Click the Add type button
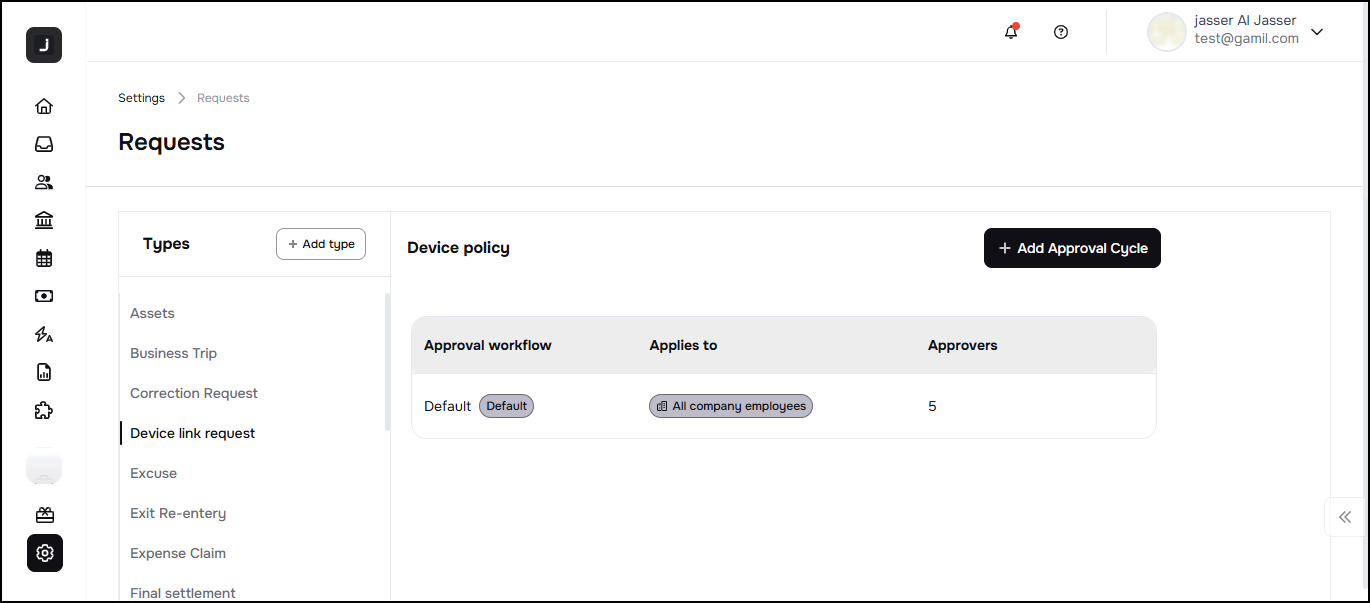The height and width of the screenshot is (603, 1370). pos(321,244)
